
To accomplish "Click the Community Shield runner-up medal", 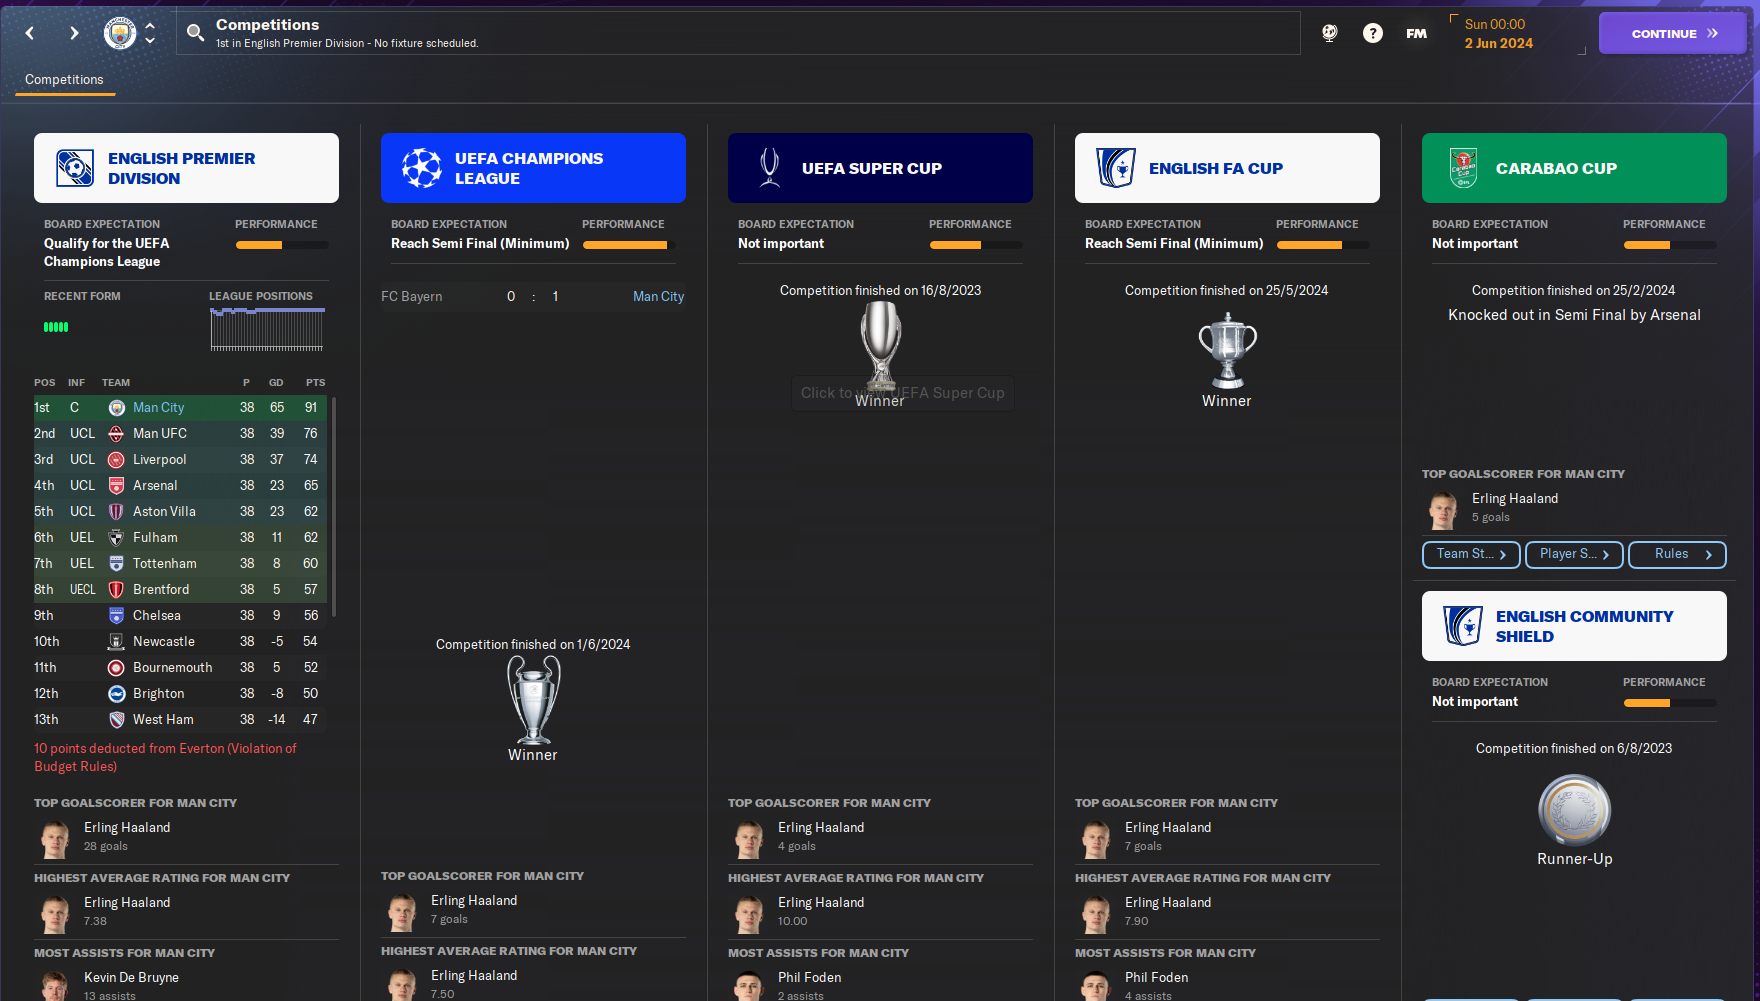I will pyautogui.click(x=1574, y=809).
